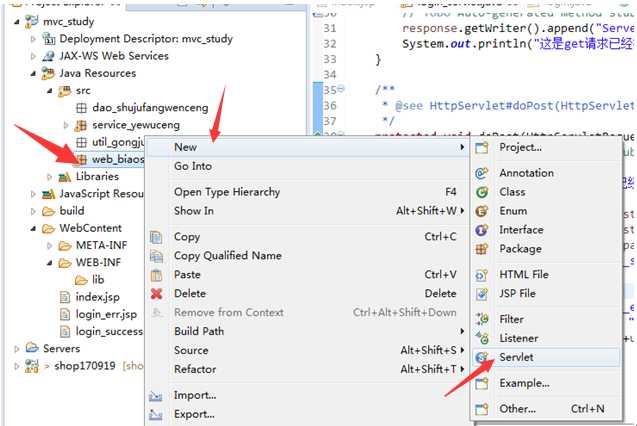Select Open Type Hierarchy
637x426 pixels.
click(x=306, y=192)
